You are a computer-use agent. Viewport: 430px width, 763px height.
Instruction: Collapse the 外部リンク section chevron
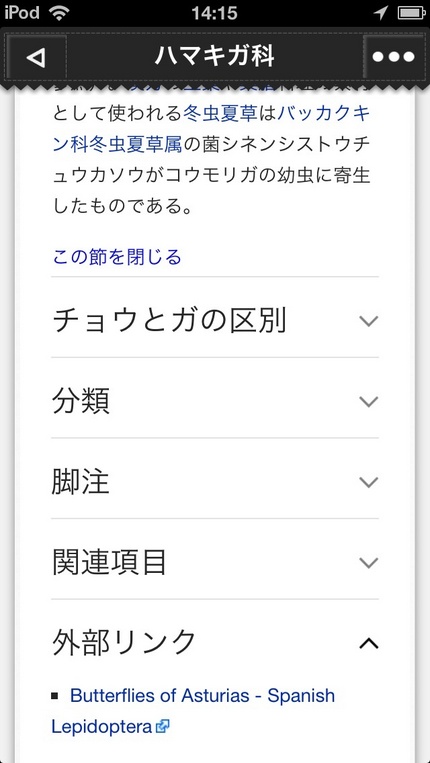(x=368, y=643)
